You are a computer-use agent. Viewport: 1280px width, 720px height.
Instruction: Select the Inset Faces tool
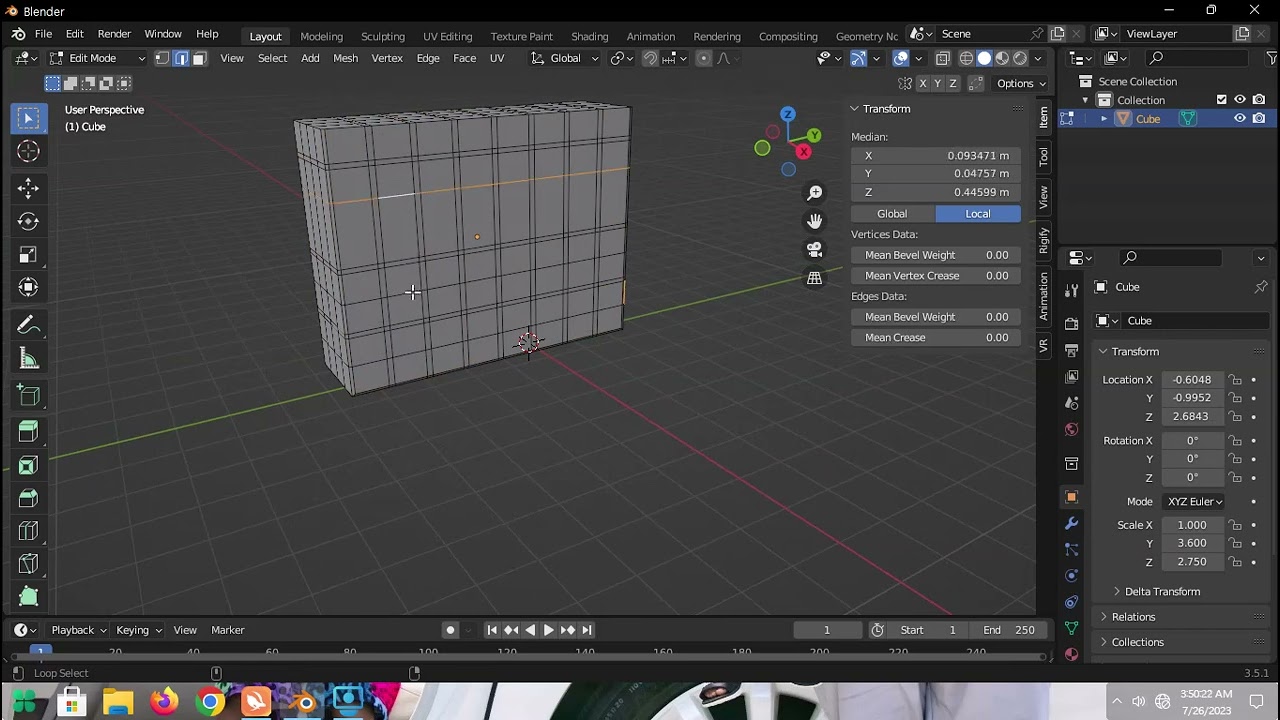(28, 465)
